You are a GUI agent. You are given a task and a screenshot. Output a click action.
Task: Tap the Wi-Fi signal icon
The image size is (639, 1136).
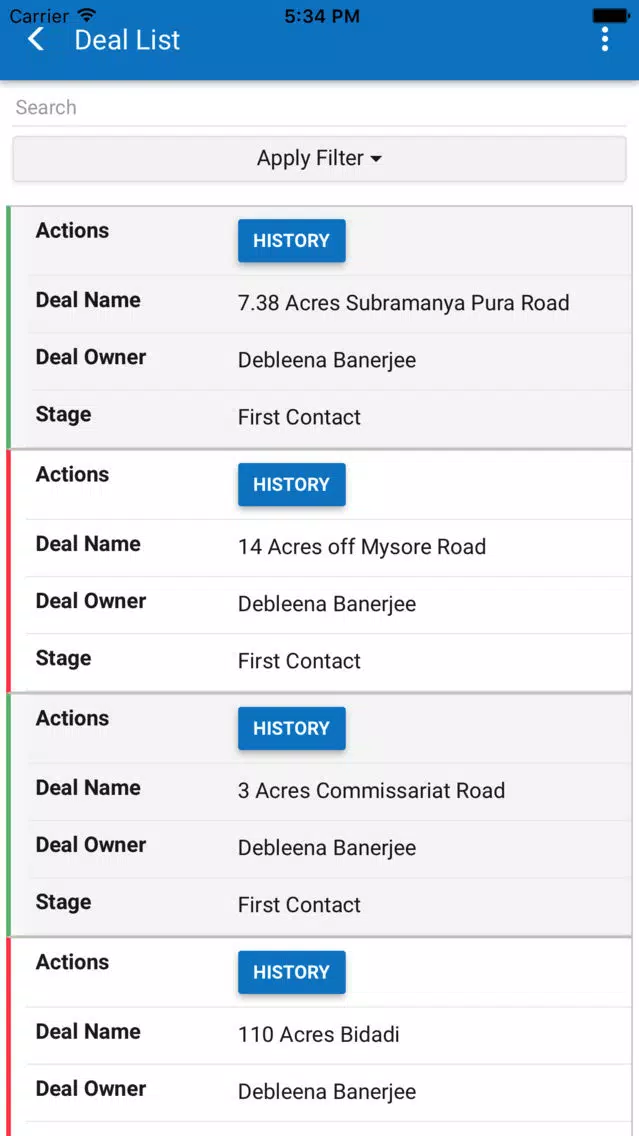click(x=87, y=15)
